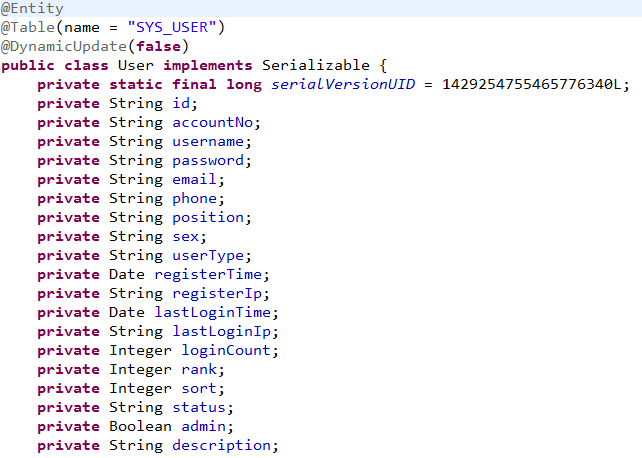The width and height of the screenshot is (642, 458).
Task: Click the lastLoginTime field name
Action: (x=212, y=312)
